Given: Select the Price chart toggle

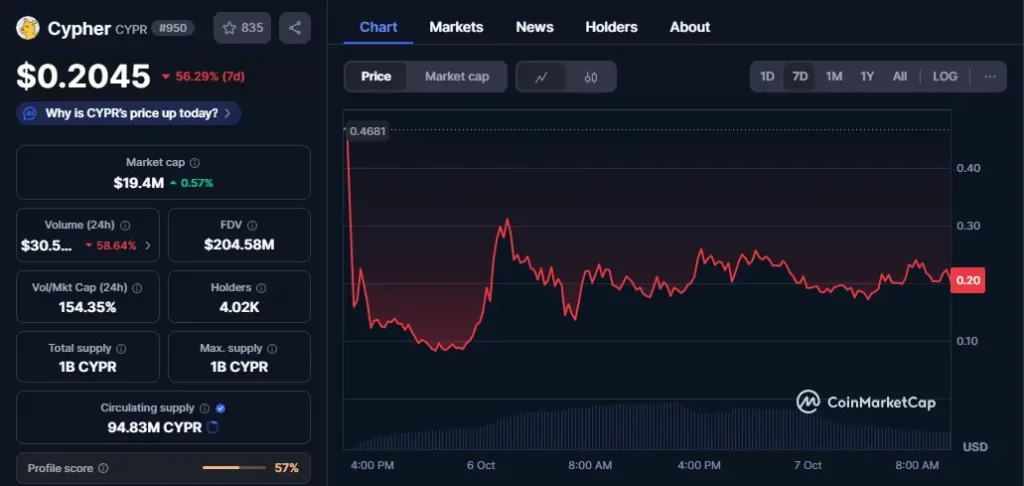Looking at the screenshot, I should coord(376,76).
